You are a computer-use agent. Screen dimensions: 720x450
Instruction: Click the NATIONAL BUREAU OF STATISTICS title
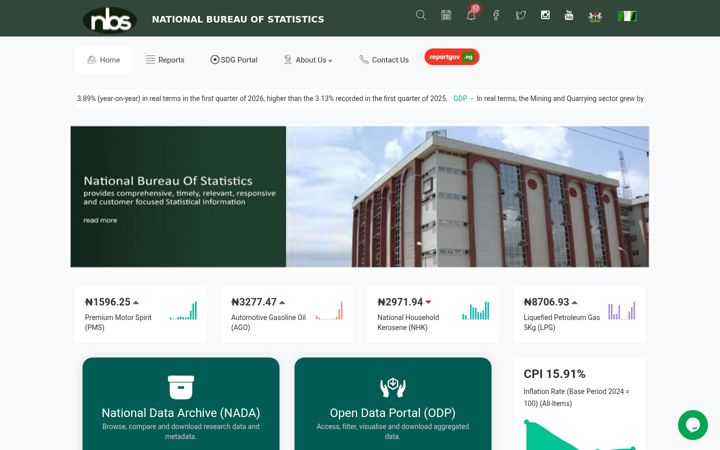pyautogui.click(x=238, y=19)
